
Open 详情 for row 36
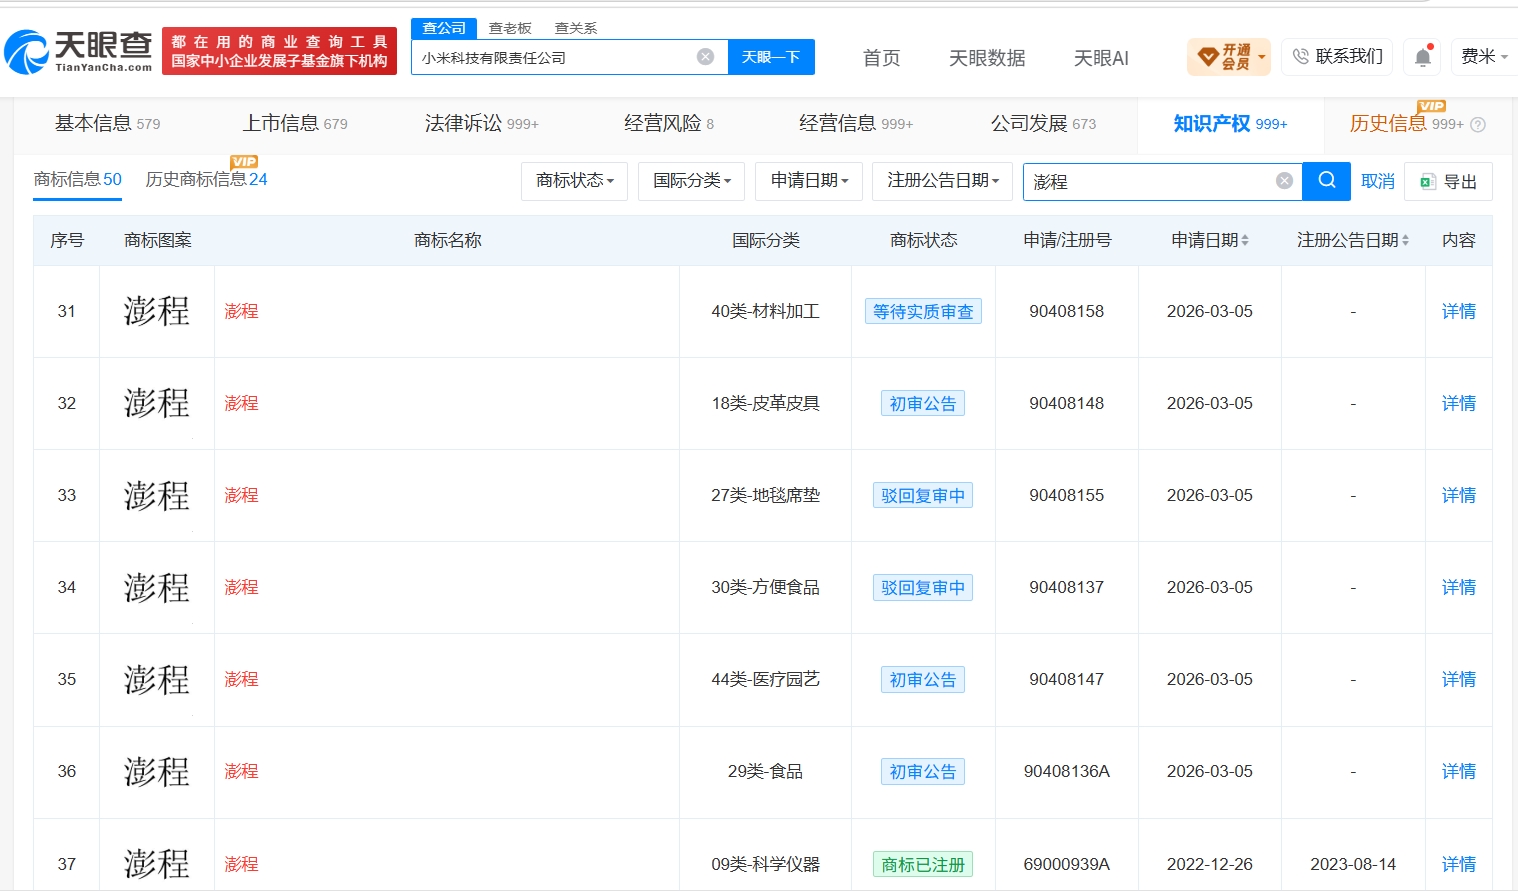[x=1459, y=771]
